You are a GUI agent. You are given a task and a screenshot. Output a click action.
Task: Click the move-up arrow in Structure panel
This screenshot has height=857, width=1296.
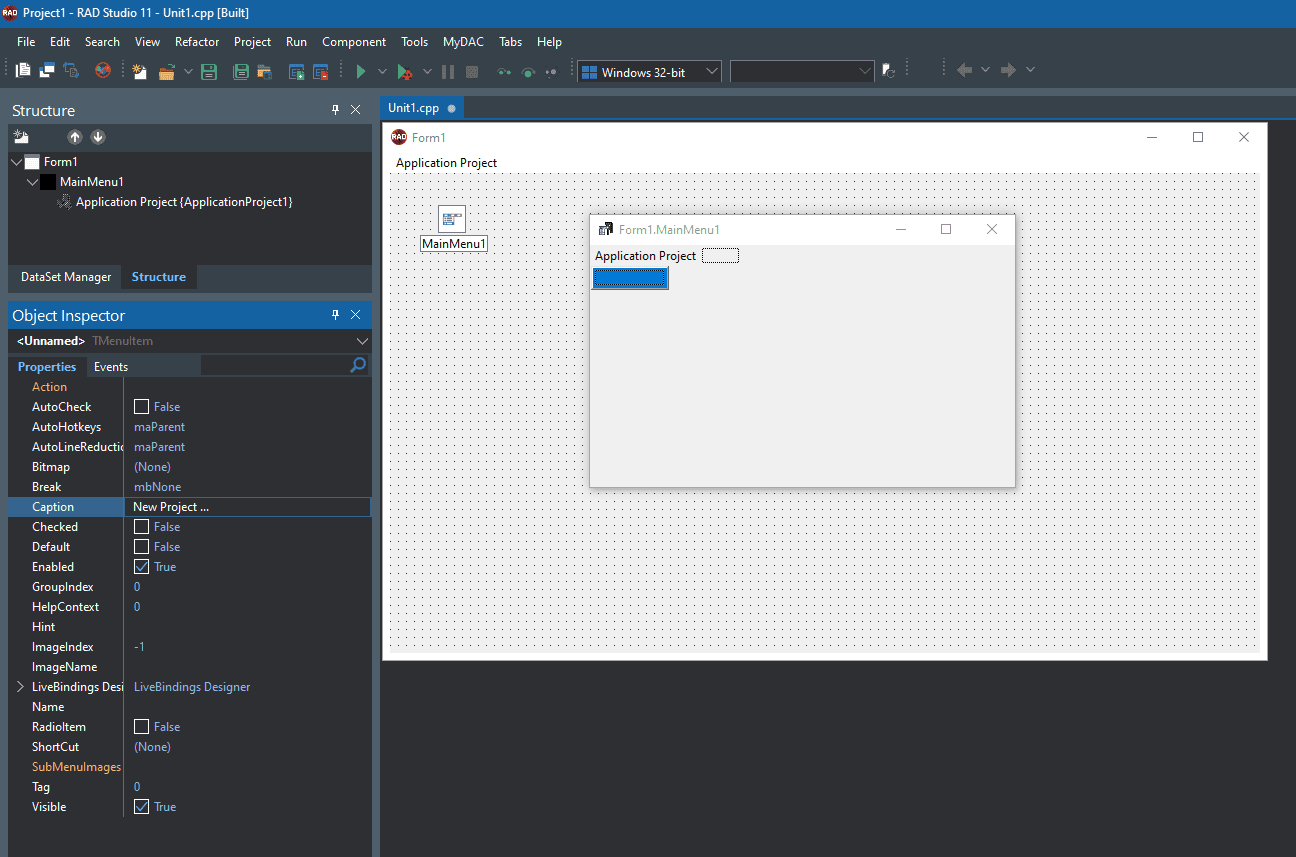pyautogui.click(x=75, y=137)
